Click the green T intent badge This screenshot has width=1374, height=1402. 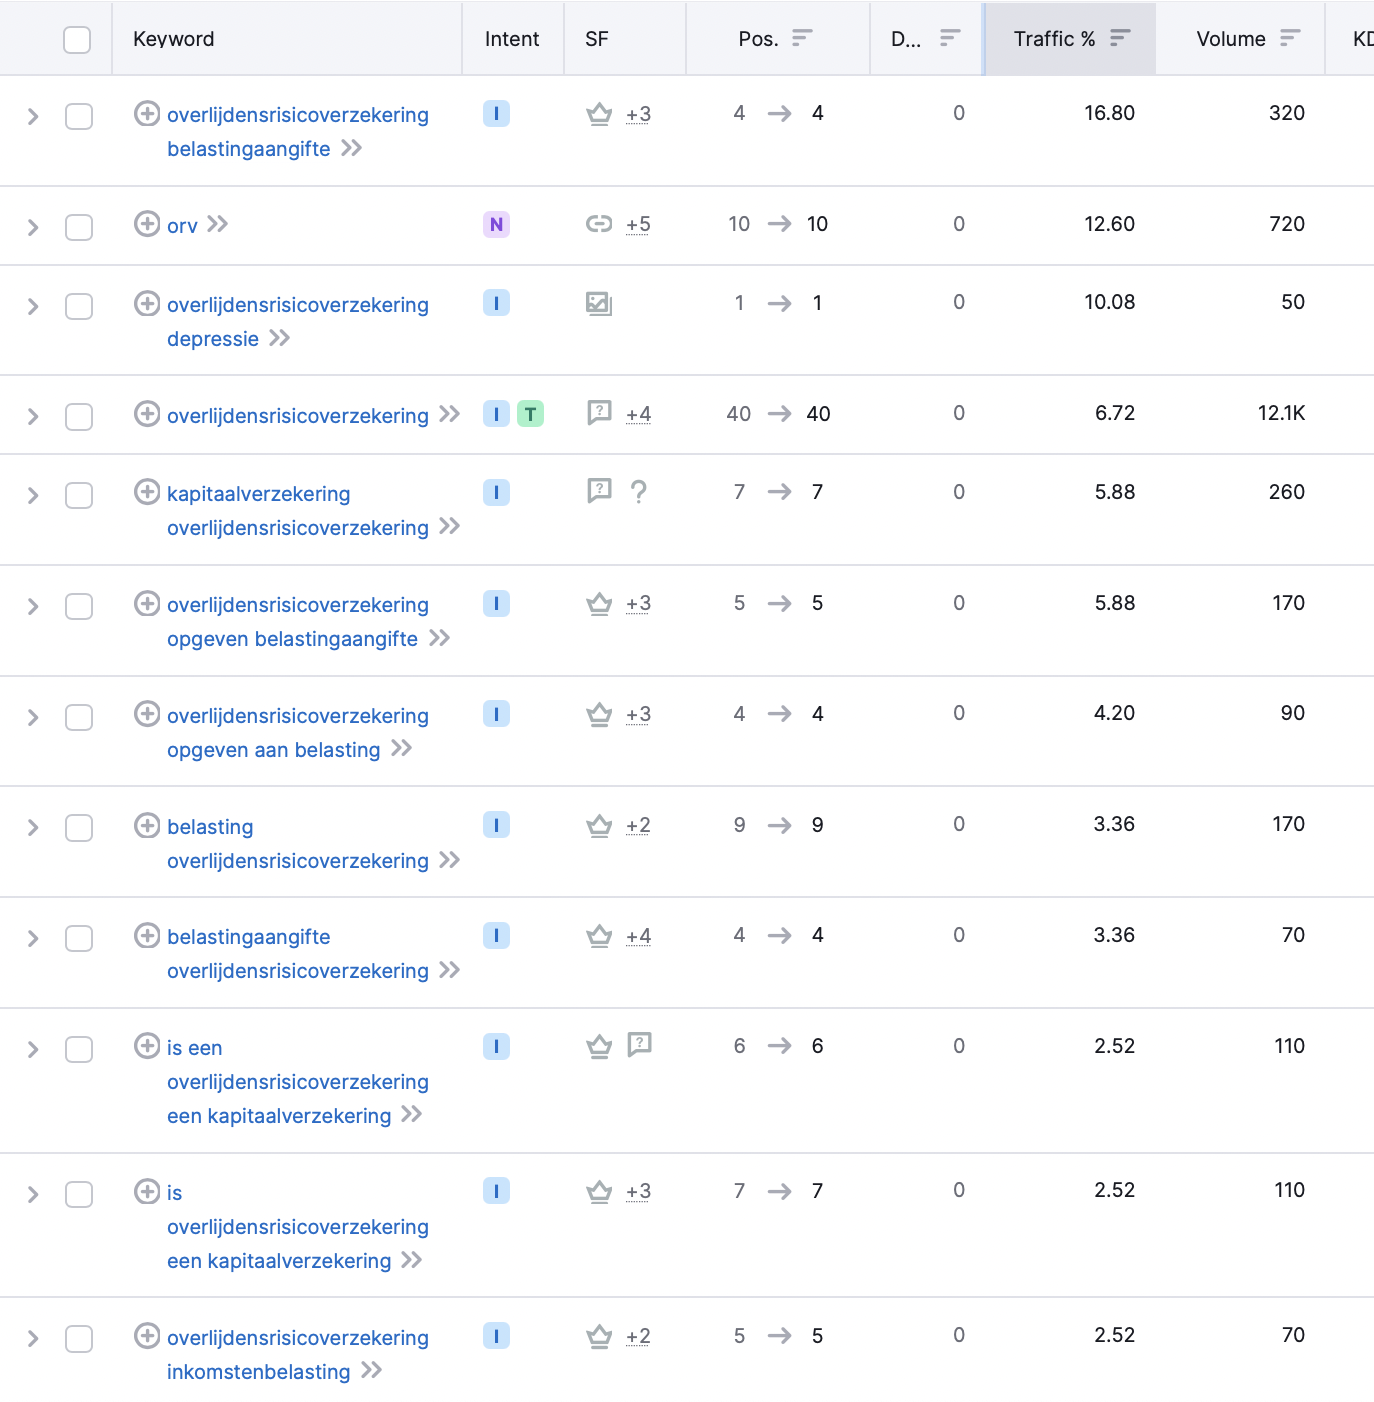click(530, 413)
